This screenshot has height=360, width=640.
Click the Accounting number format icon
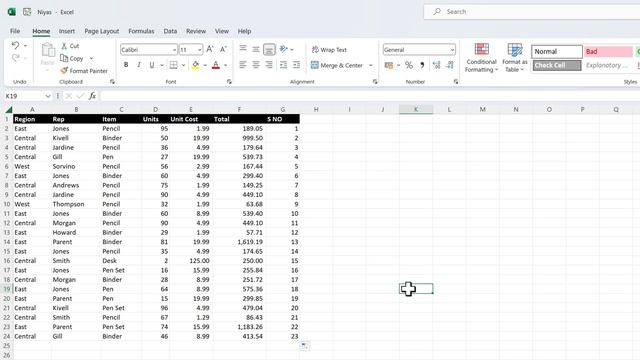[x=389, y=65]
